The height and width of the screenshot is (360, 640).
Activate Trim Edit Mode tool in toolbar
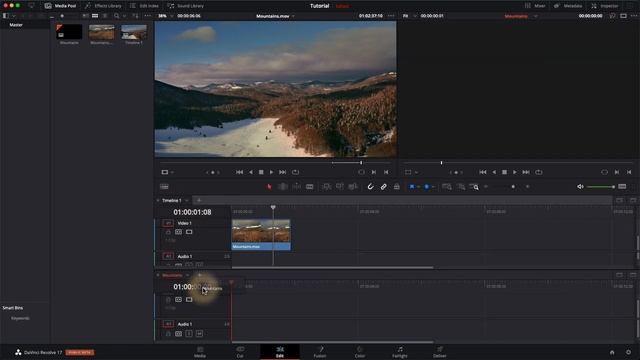[283, 187]
